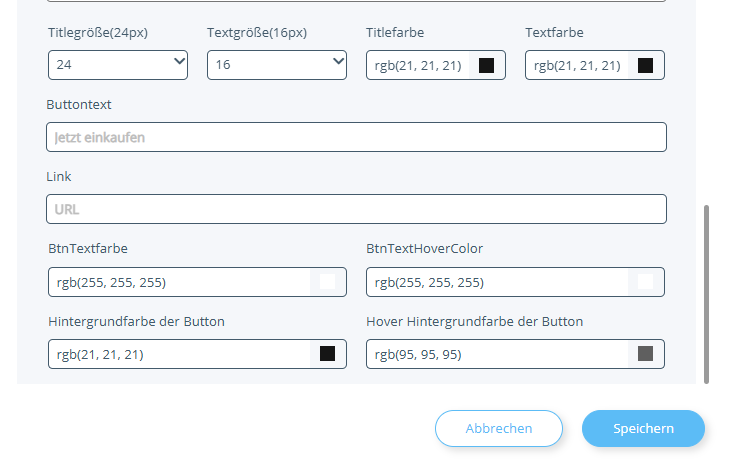Click the Titlefarbe black color swatch
Image resolution: width=730 pixels, height=469 pixels.
487,66
